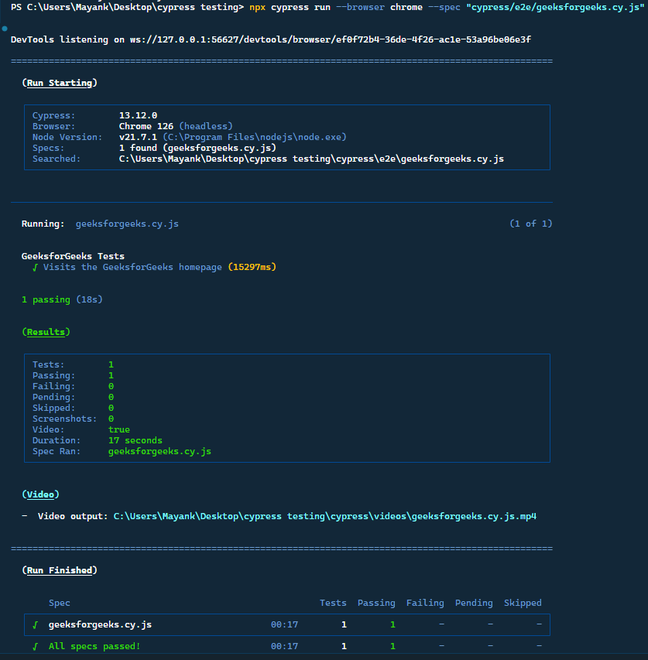Click the Failing column header
This screenshot has height=660, width=648.
click(425, 603)
